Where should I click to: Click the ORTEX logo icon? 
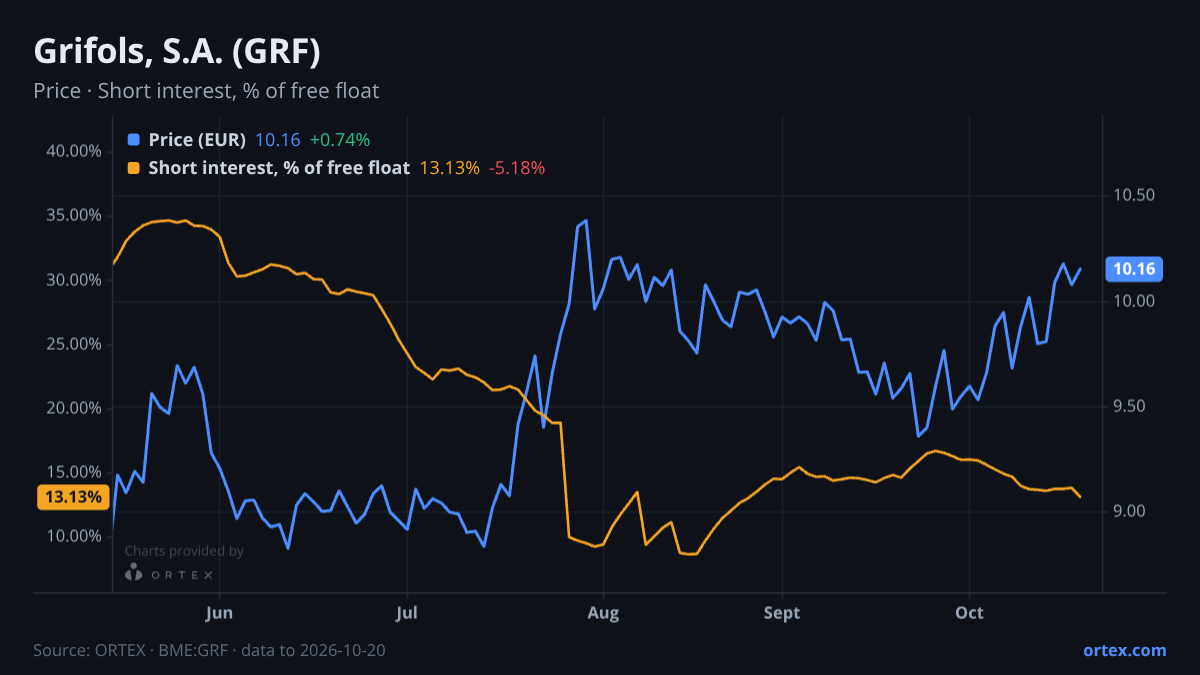point(134,573)
